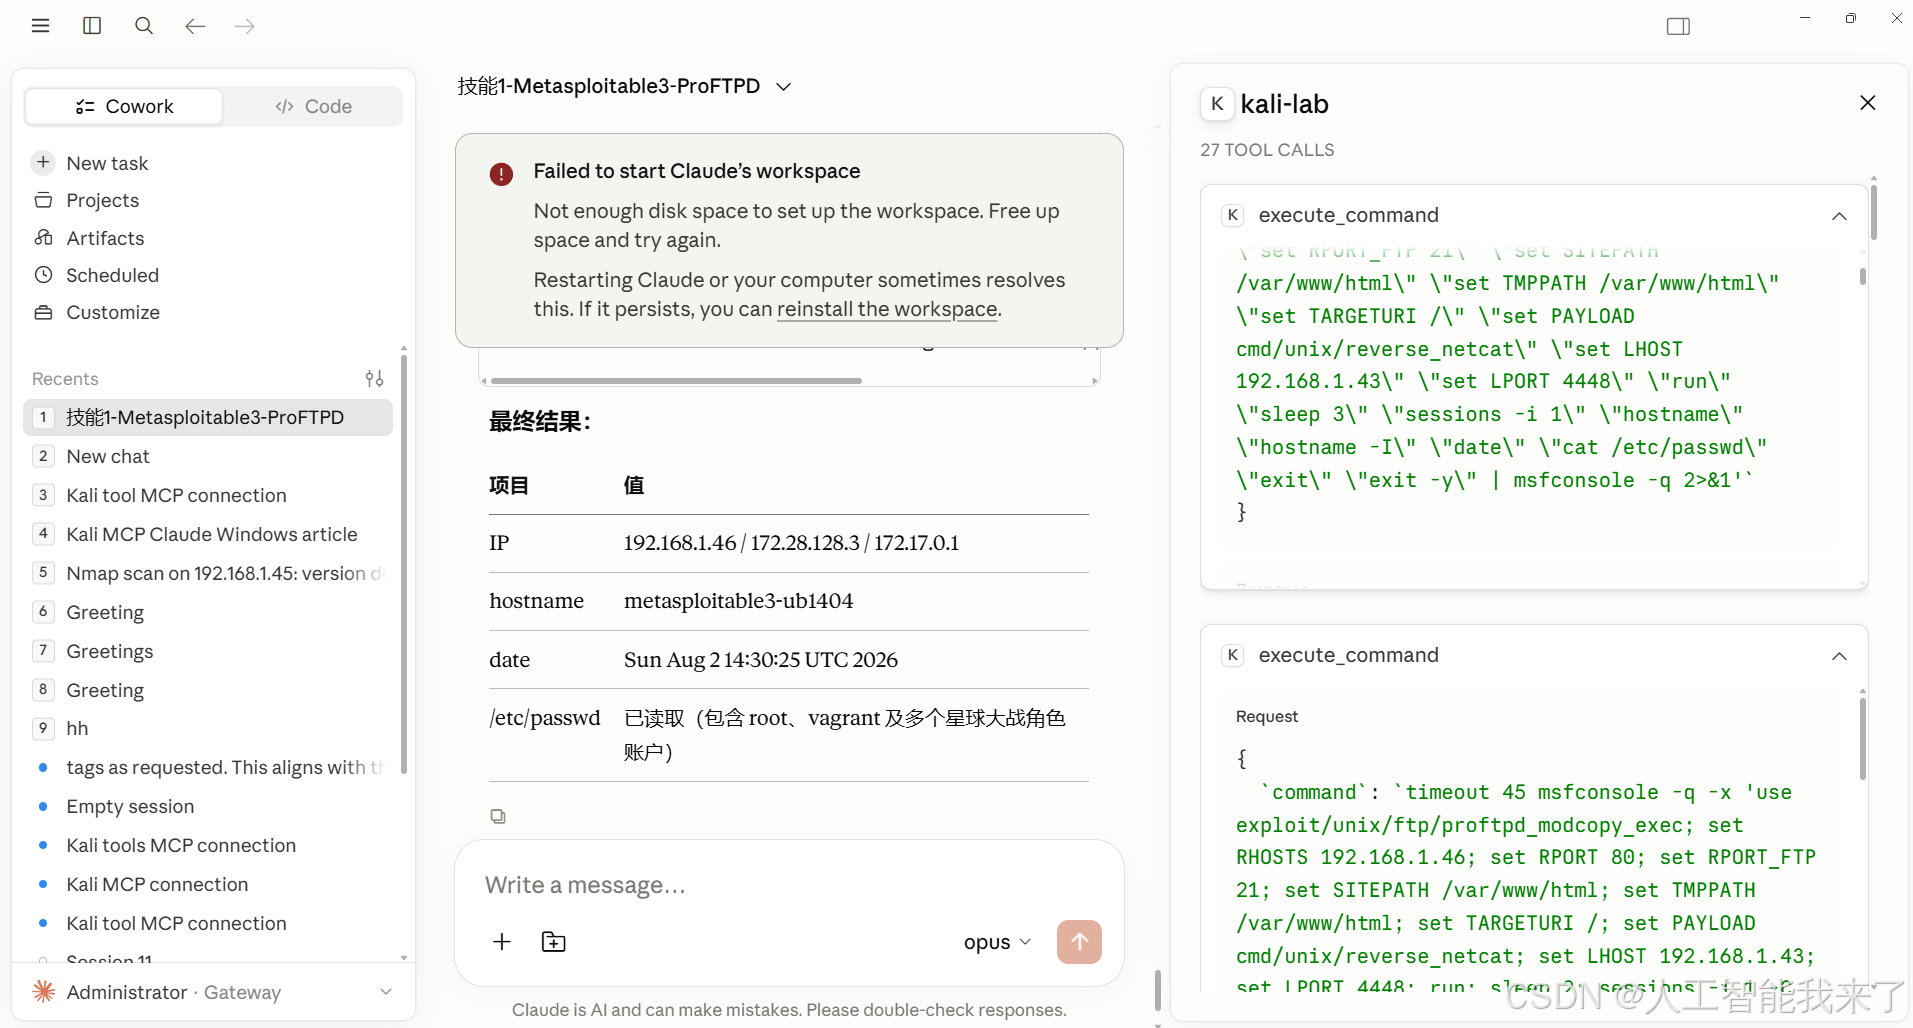Open the Administrator account menu chevron
Image resolution: width=1913 pixels, height=1028 pixels.
[386, 992]
